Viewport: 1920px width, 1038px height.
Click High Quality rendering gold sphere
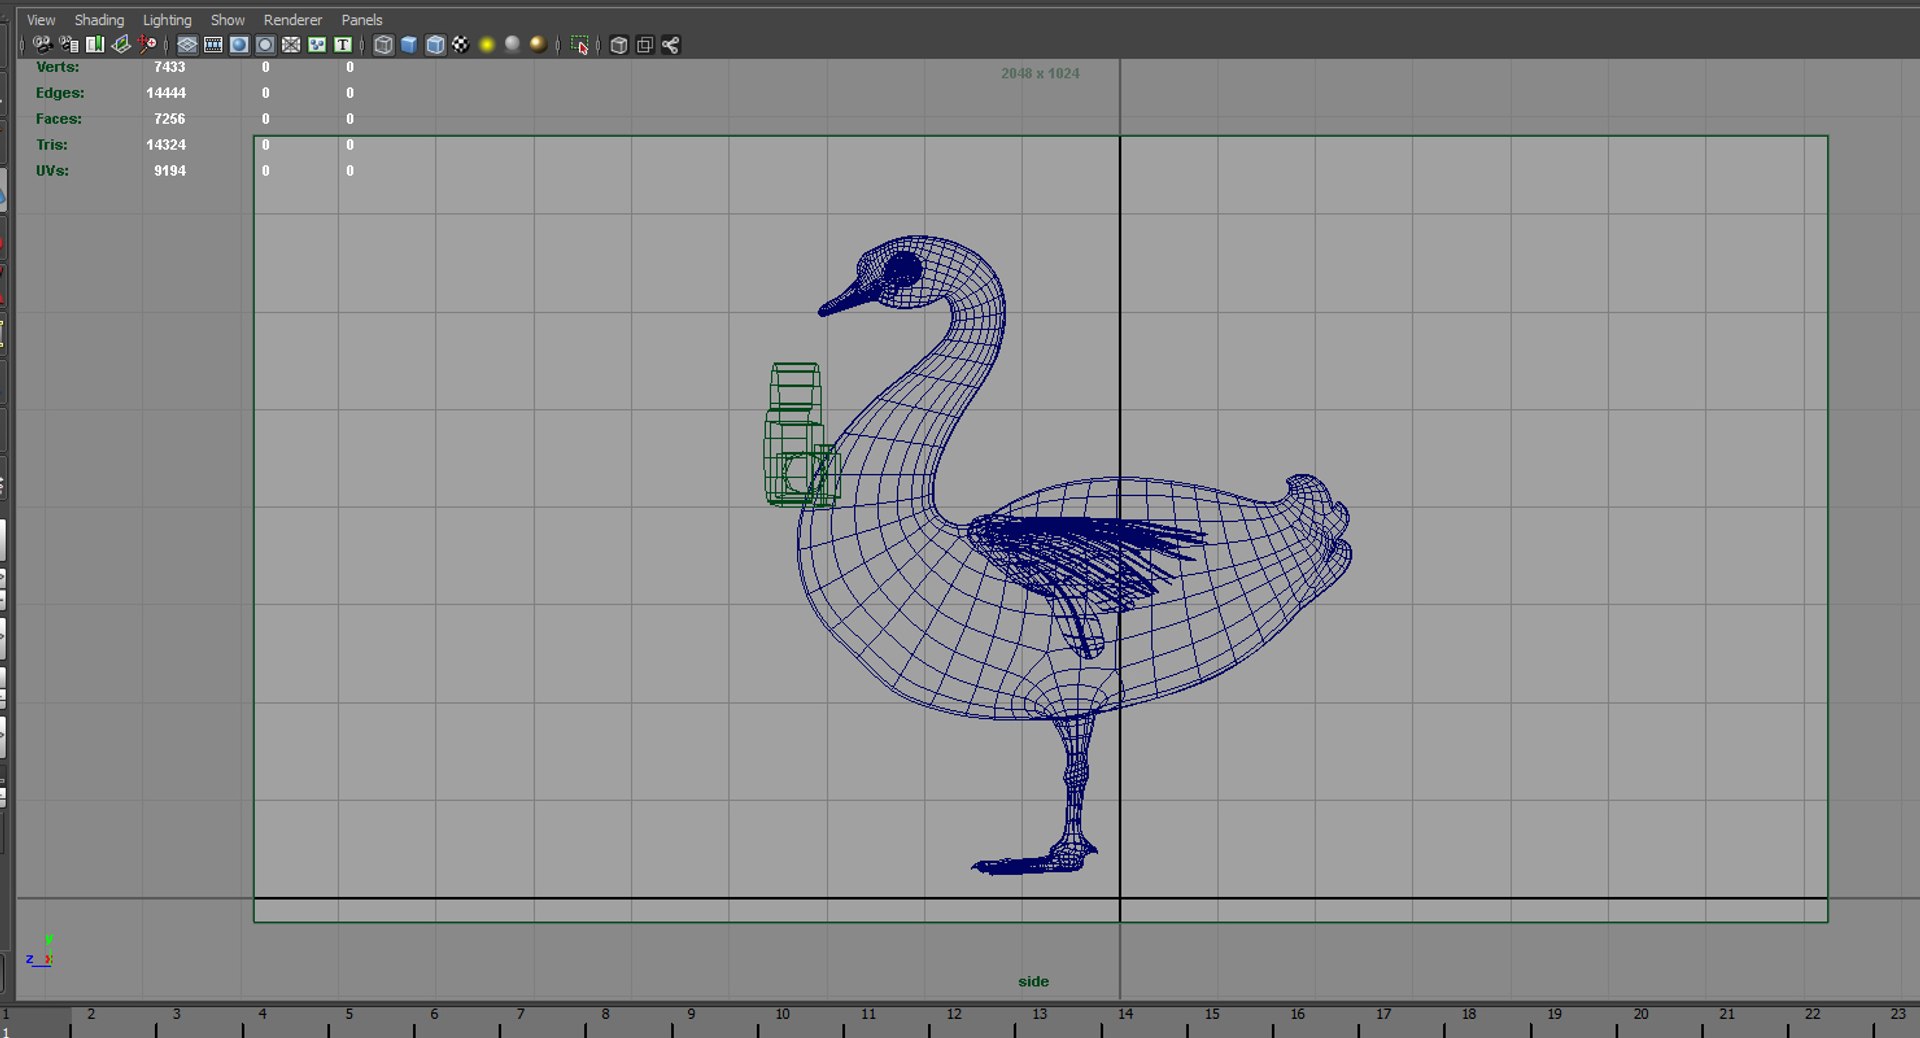coord(538,44)
